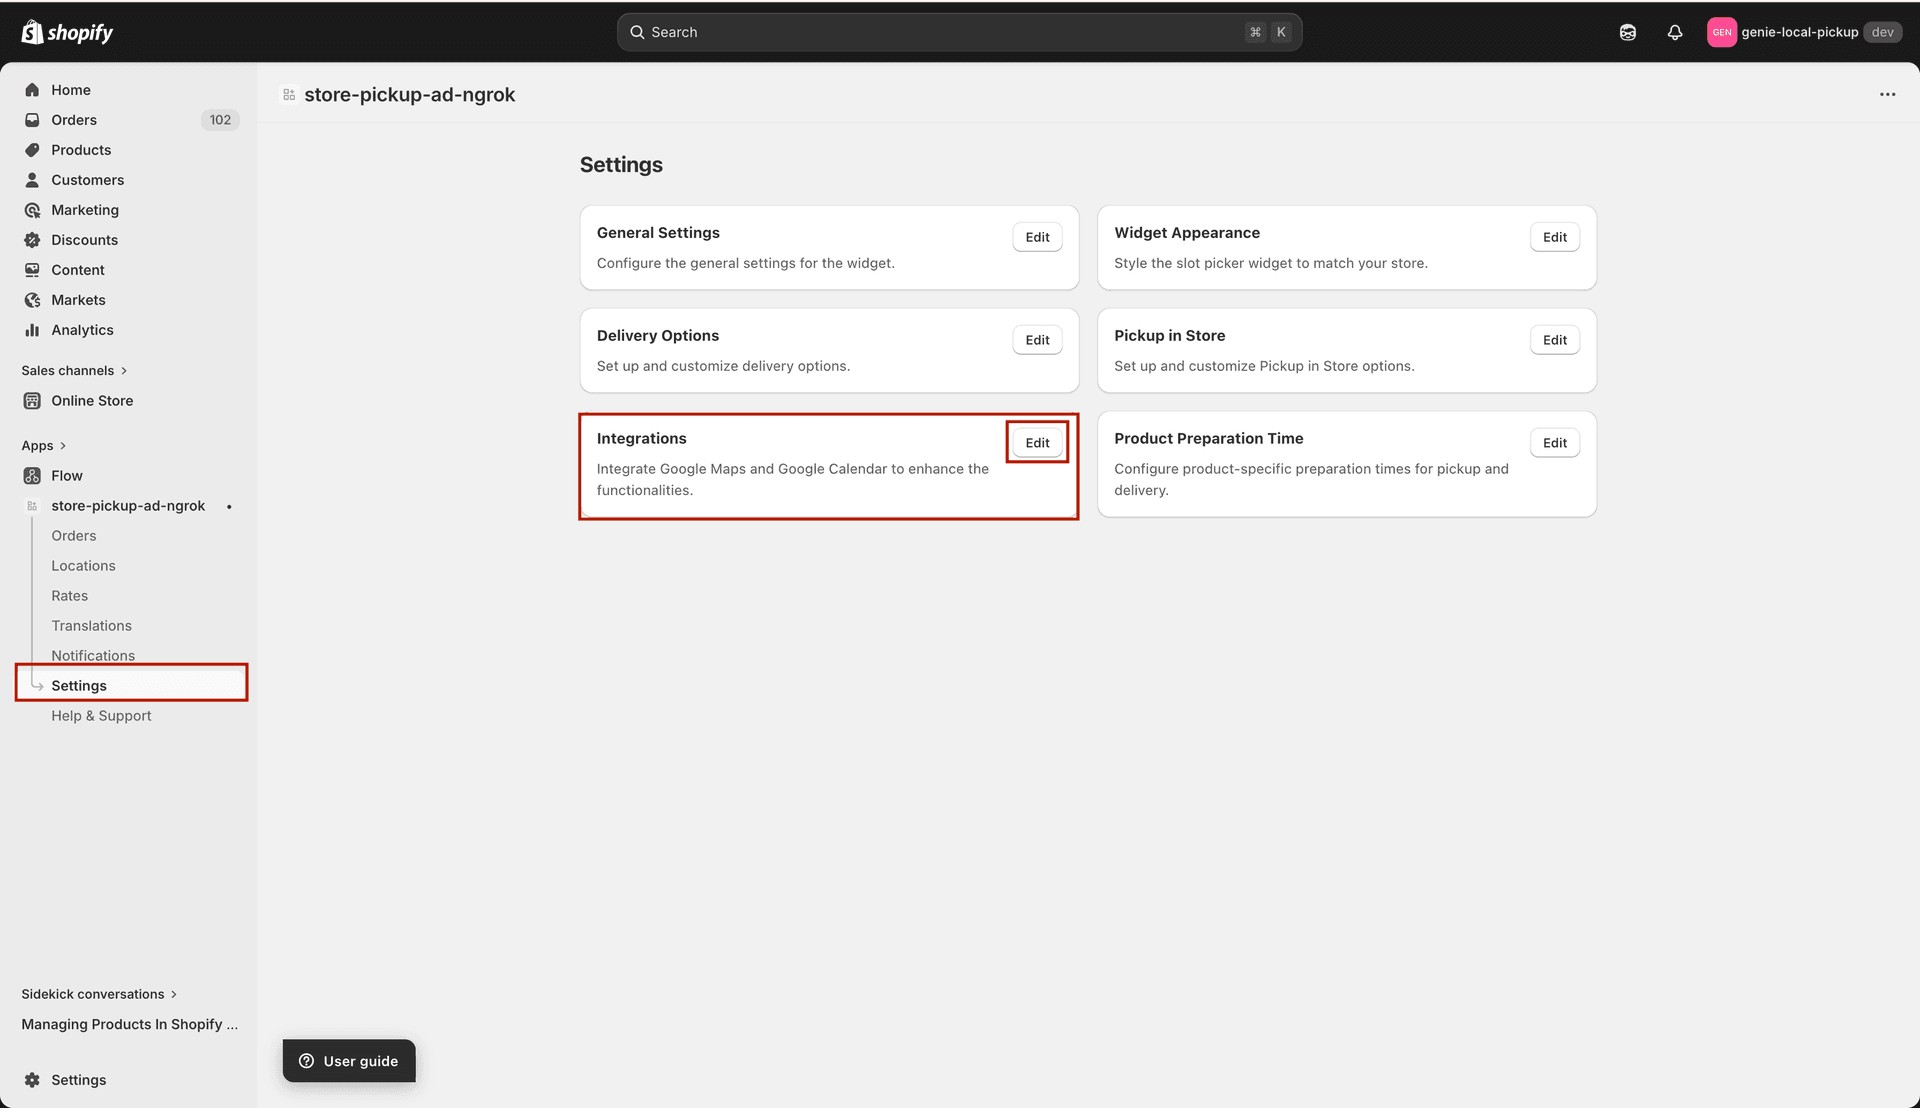Expand the Apps section
Image resolution: width=1920 pixels, height=1108 pixels.
coord(44,445)
